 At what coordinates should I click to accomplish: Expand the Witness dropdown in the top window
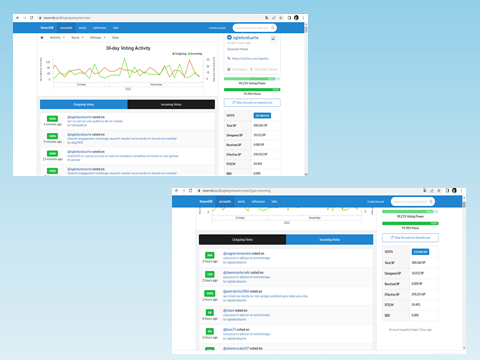tap(98, 38)
